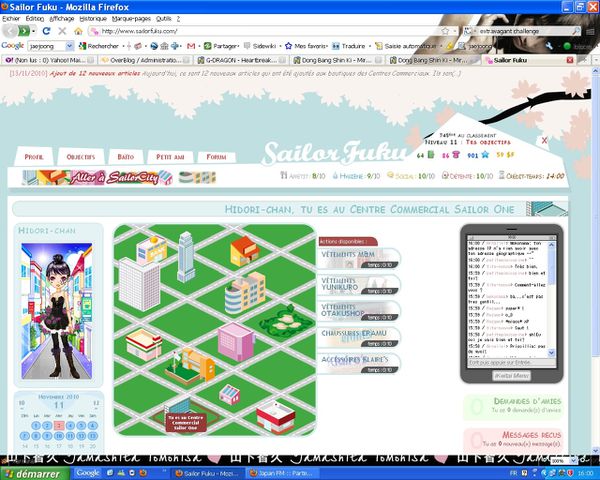The width and height of the screenshot is (600, 480).
Task: Choose the Vêtements Otakushop action
Action: [359, 311]
